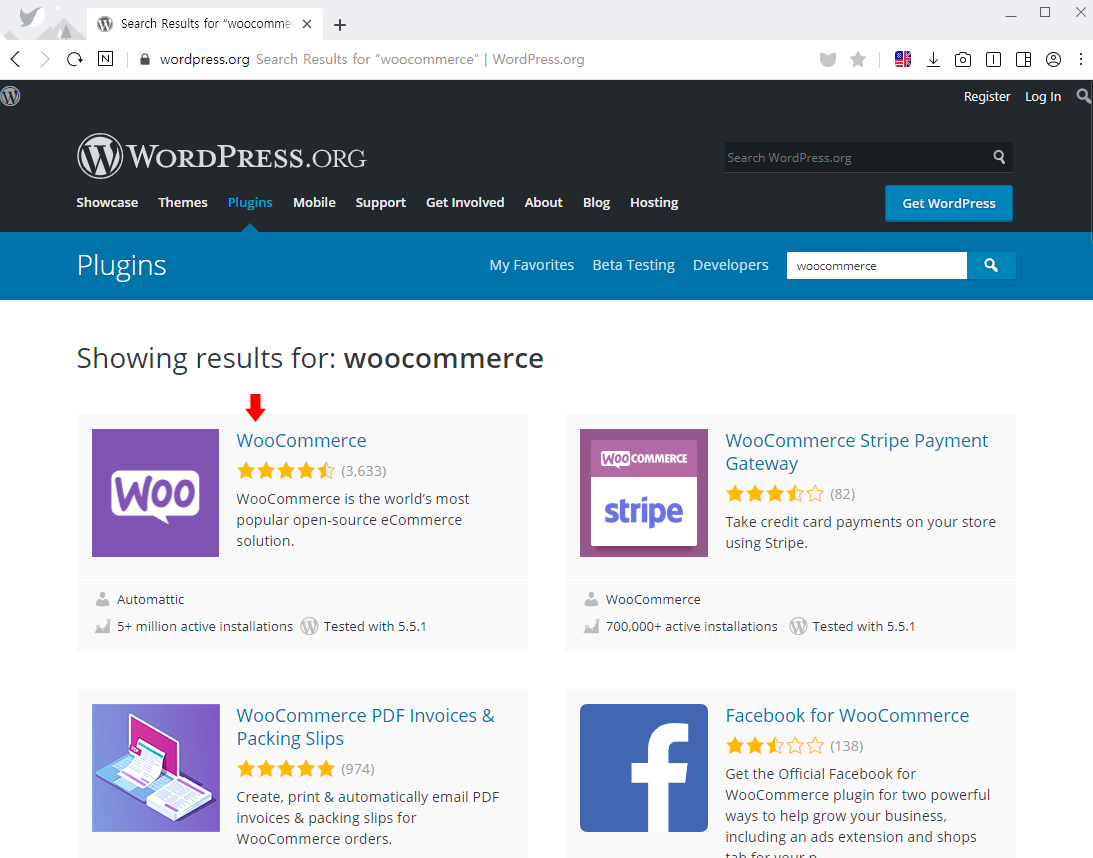Screen dimensions: 1093x858
Task: Select the Plugins menu item
Action: [x=250, y=203]
